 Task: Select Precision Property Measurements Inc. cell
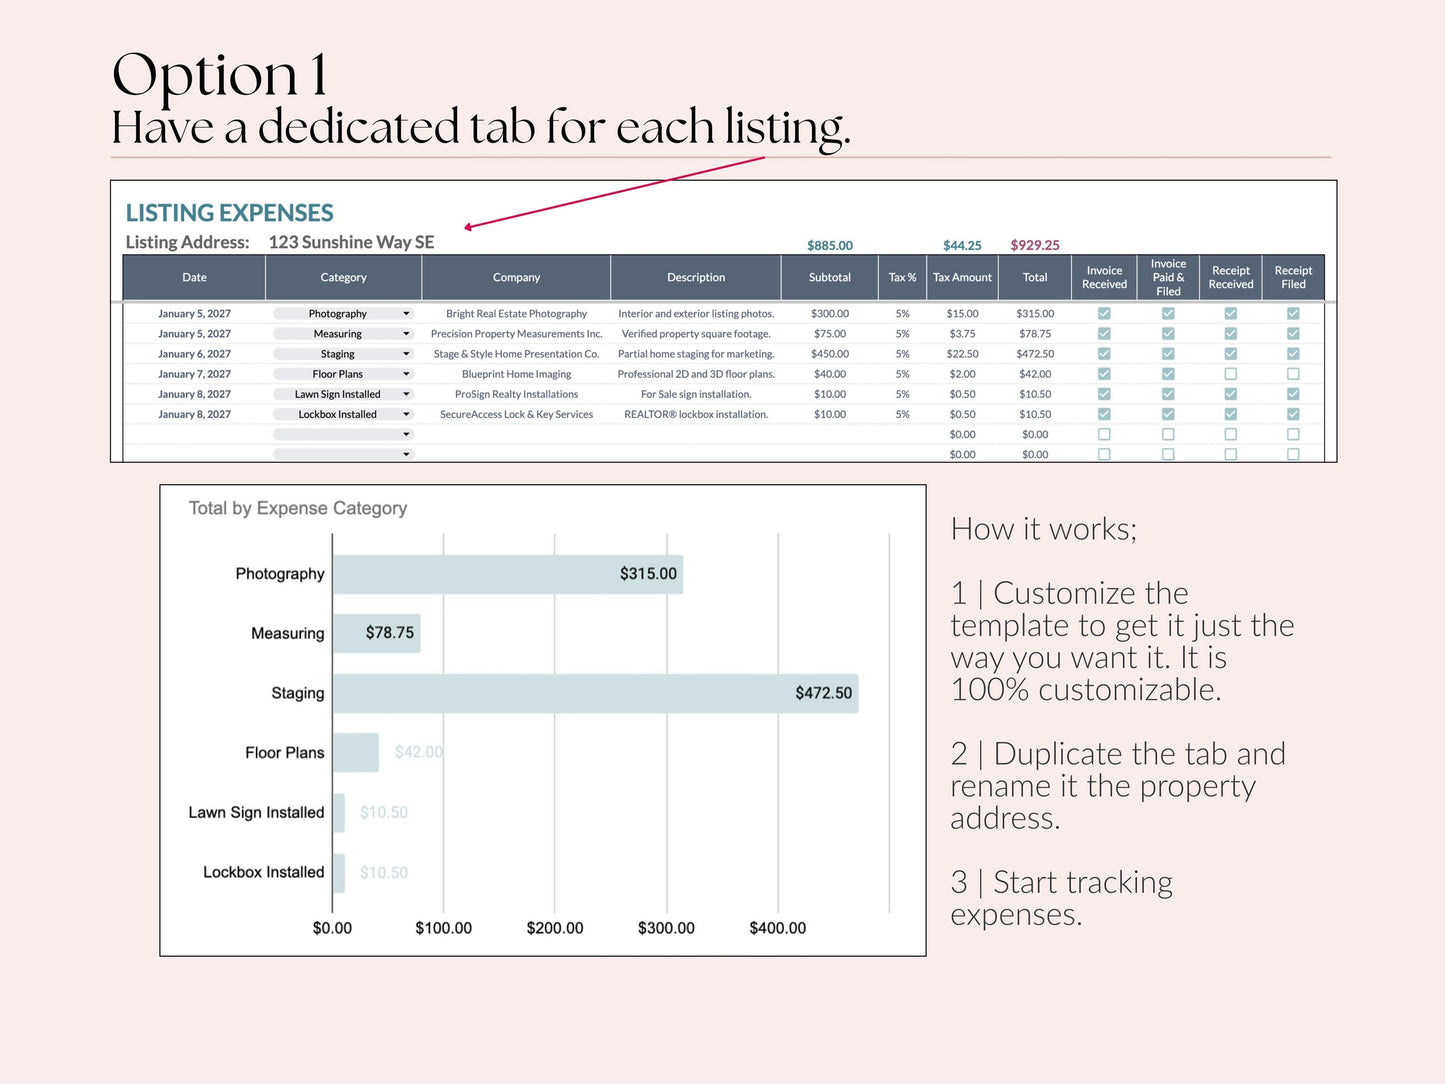516,334
